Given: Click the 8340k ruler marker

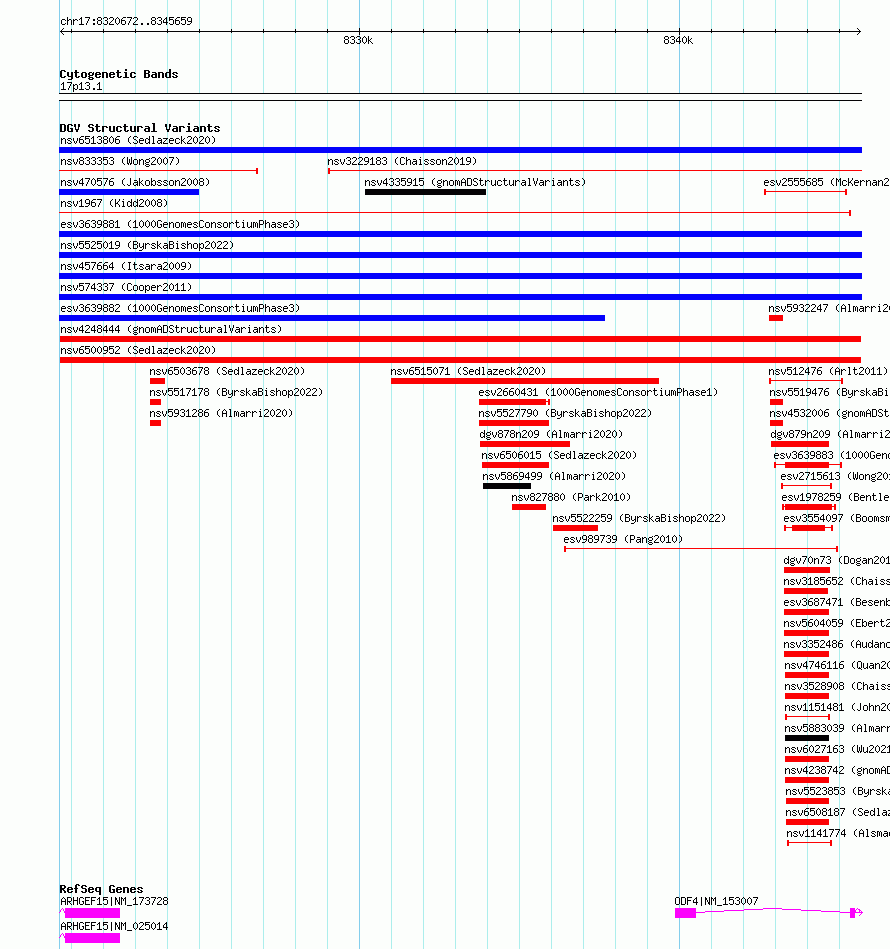Looking at the screenshot, I should [678, 41].
